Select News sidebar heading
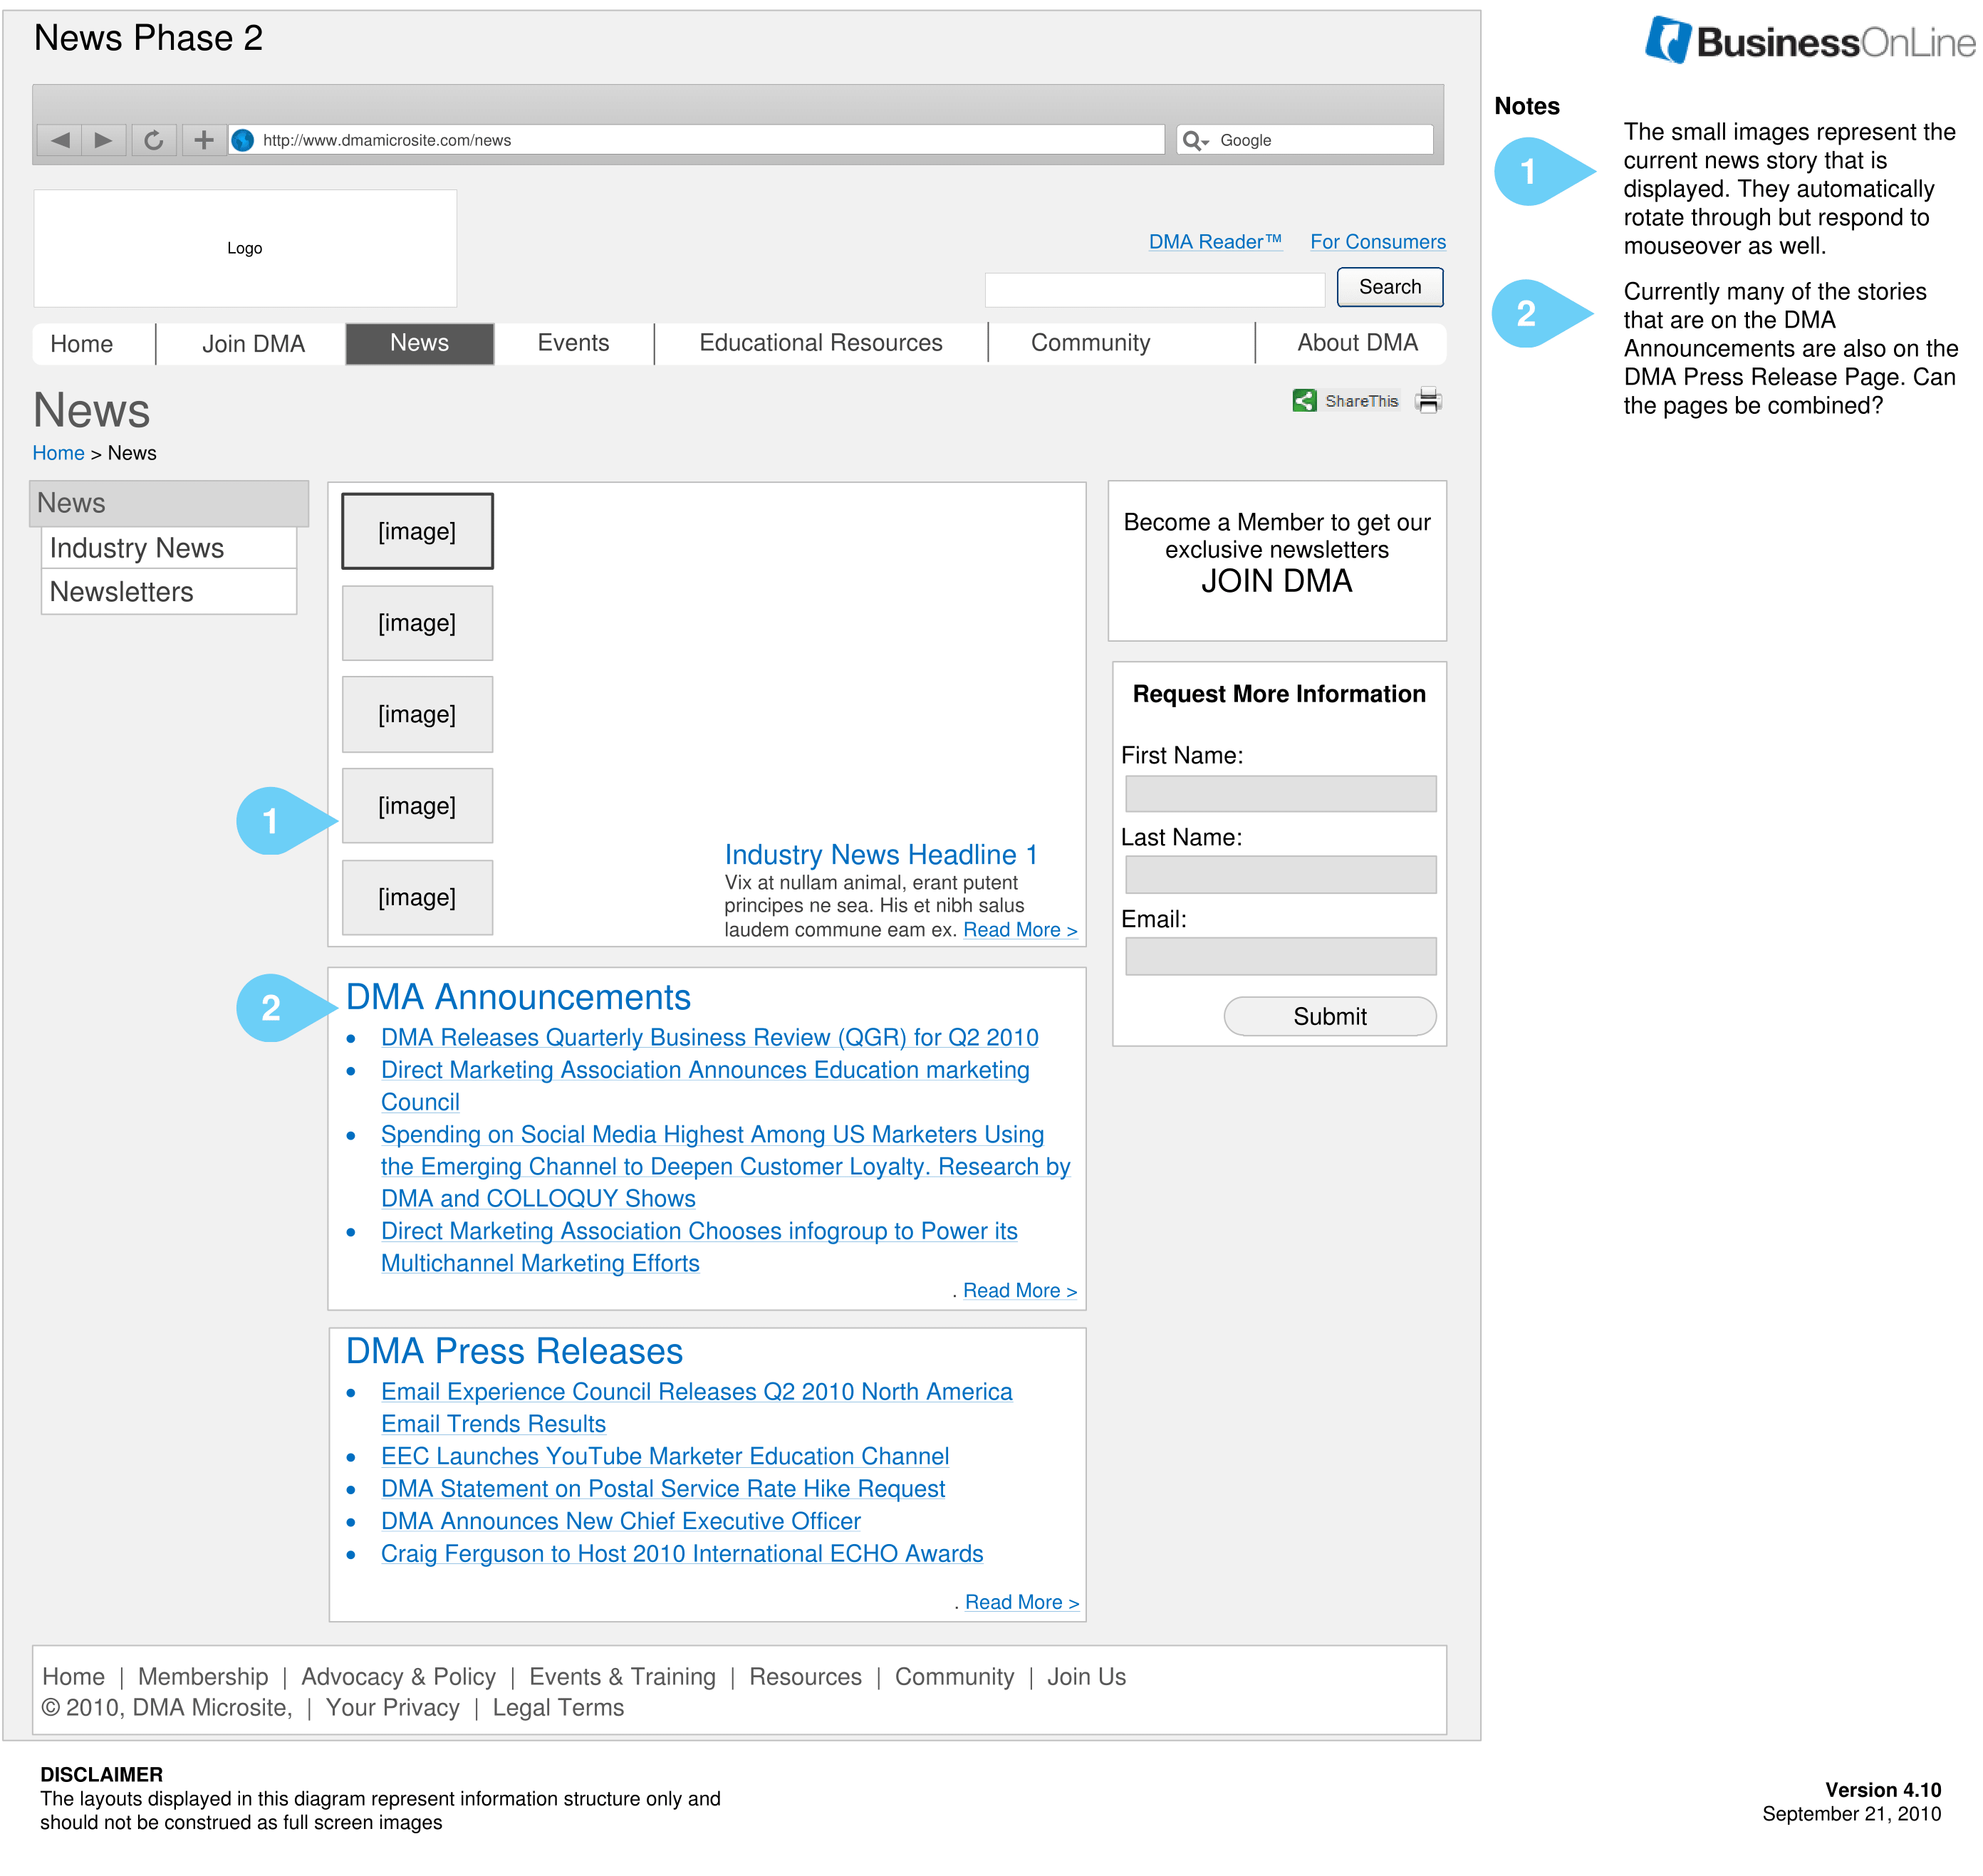The height and width of the screenshot is (1876, 1983). [x=169, y=503]
